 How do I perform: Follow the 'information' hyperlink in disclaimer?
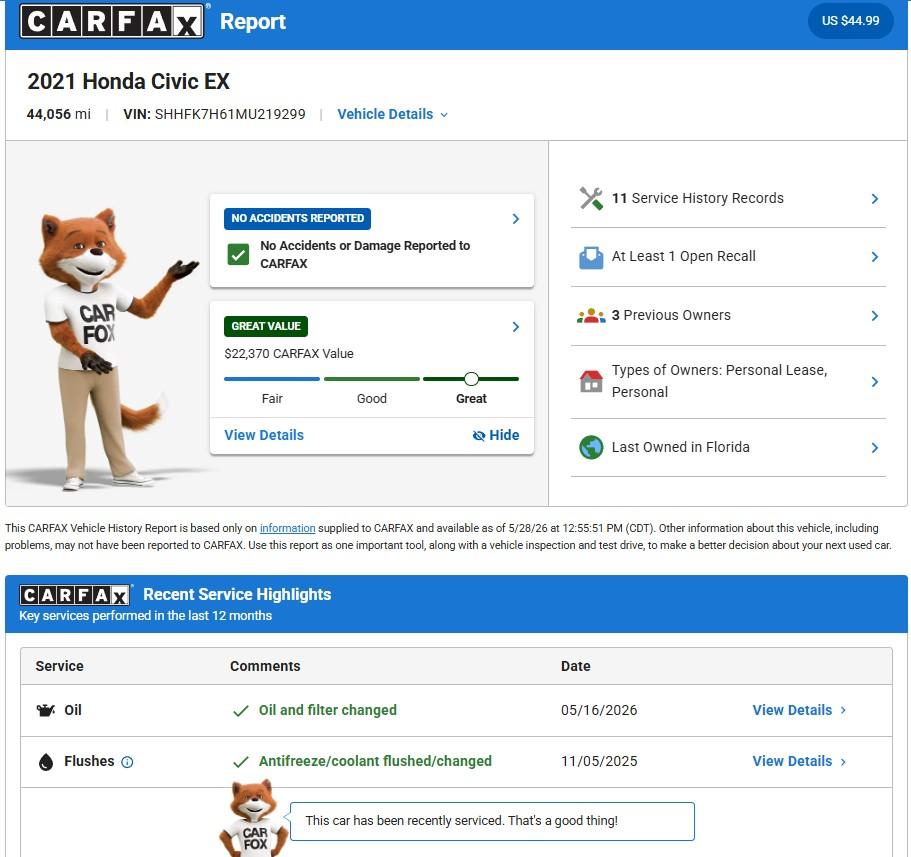[287, 528]
